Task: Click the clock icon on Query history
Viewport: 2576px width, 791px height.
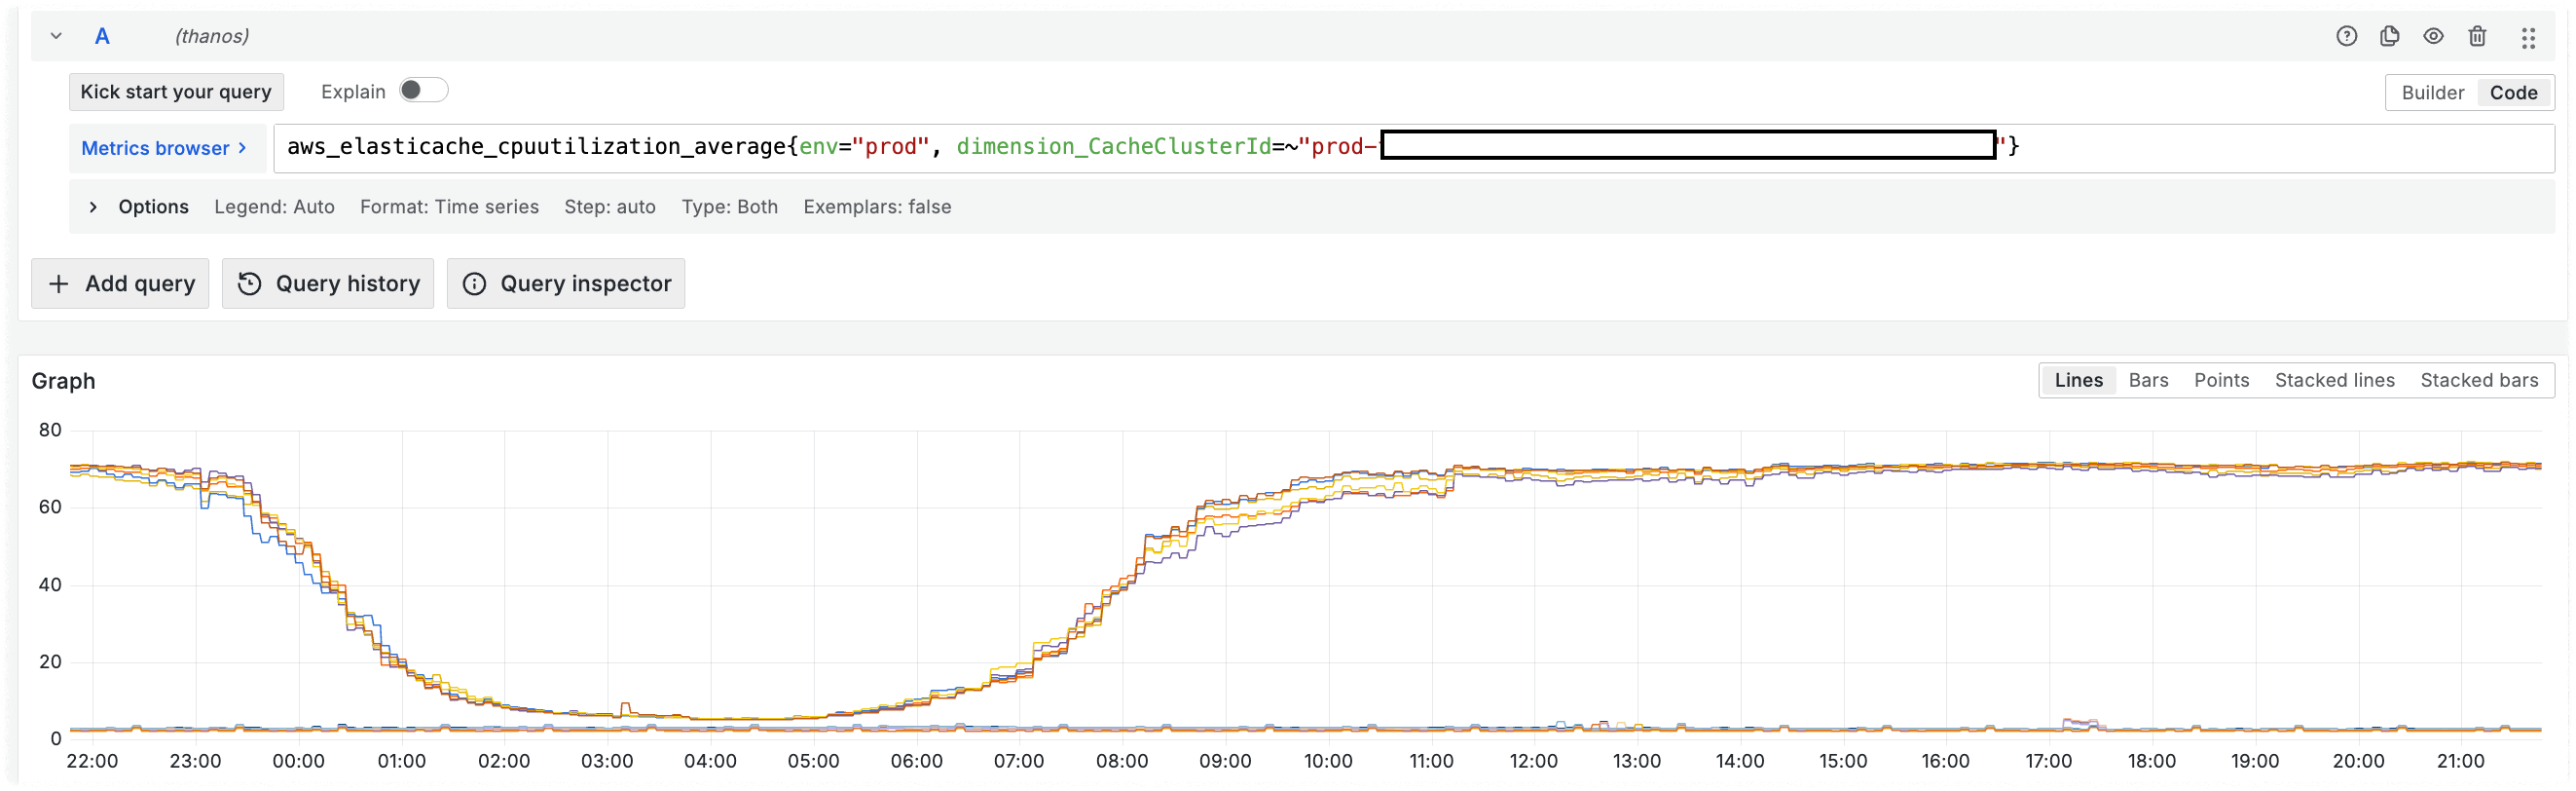Action: pyautogui.click(x=249, y=284)
